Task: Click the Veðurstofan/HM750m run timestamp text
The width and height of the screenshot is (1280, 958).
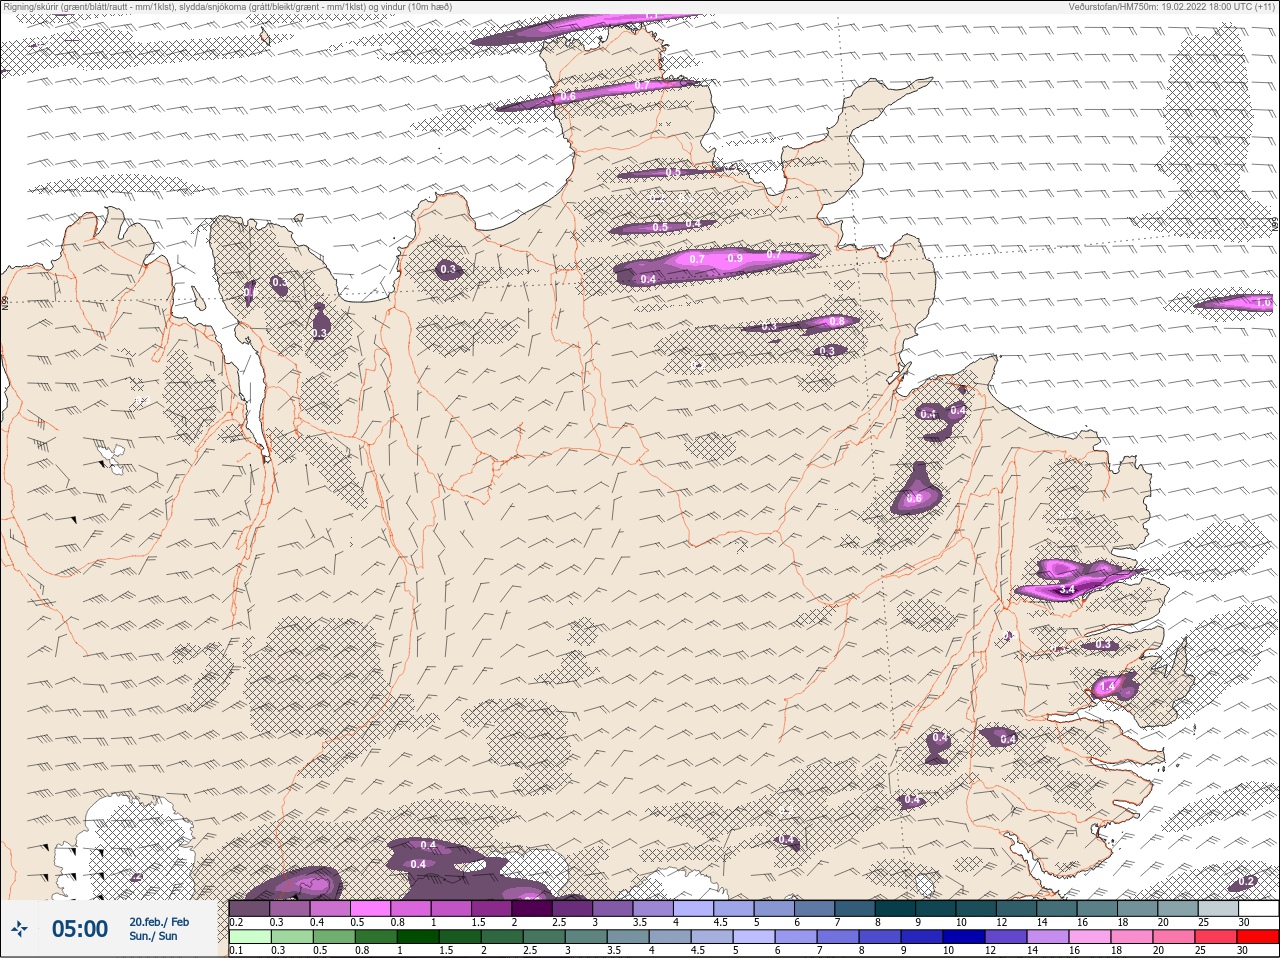Action: click(x=1171, y=6)
